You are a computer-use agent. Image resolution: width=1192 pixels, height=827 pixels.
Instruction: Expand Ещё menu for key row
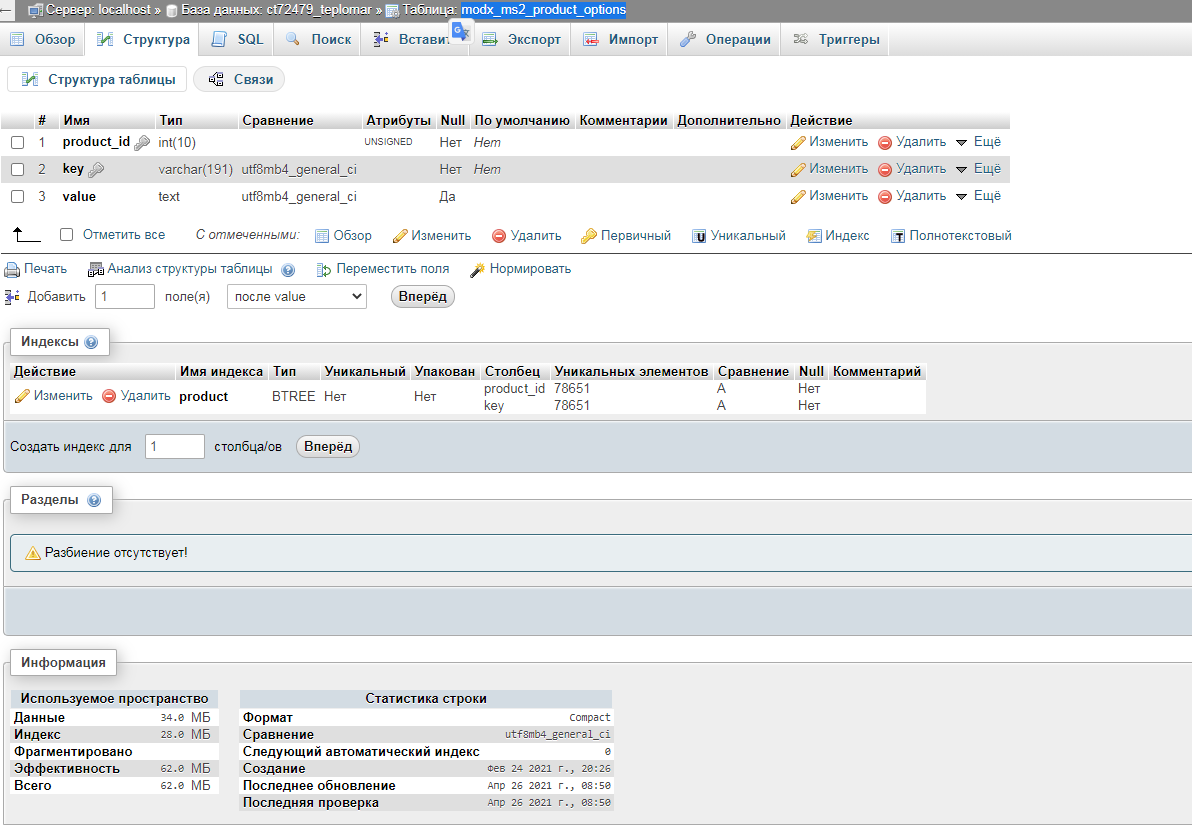click(978, 169)
